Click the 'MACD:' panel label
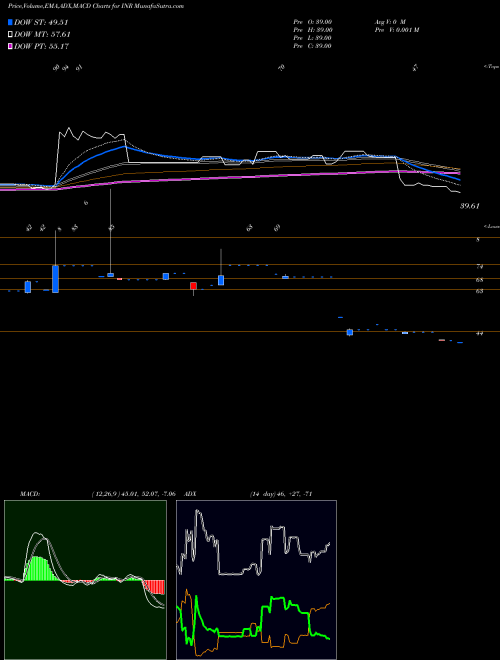The height and width of the screenshot is (660, 500). 30,494
